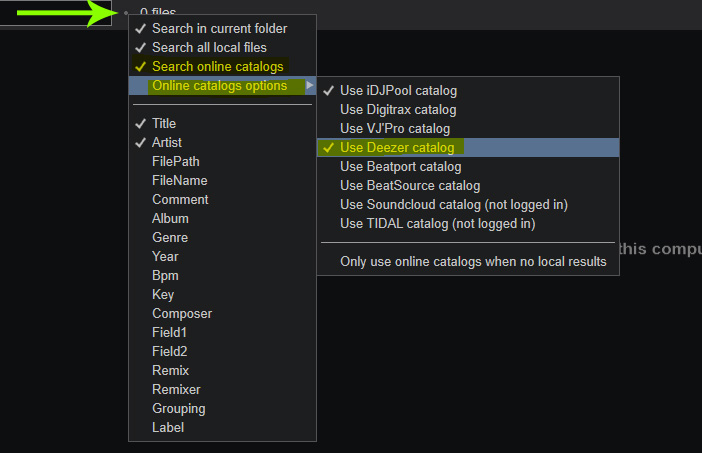Click the search options dot next to the arrow

[126, 13]
